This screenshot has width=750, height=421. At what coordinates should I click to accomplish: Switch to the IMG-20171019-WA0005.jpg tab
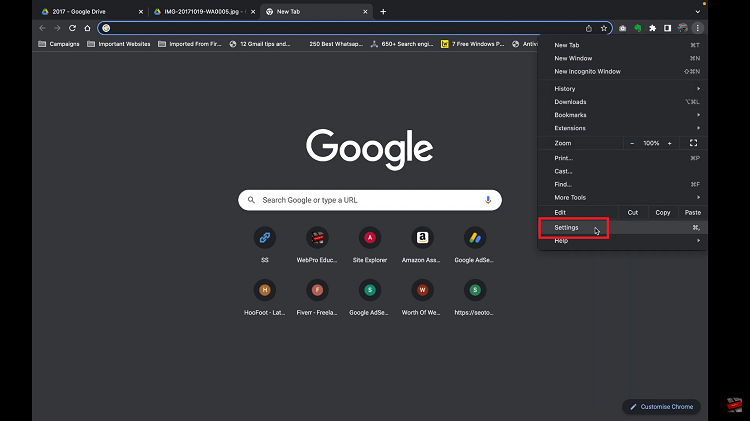click(x=203, y=11)
